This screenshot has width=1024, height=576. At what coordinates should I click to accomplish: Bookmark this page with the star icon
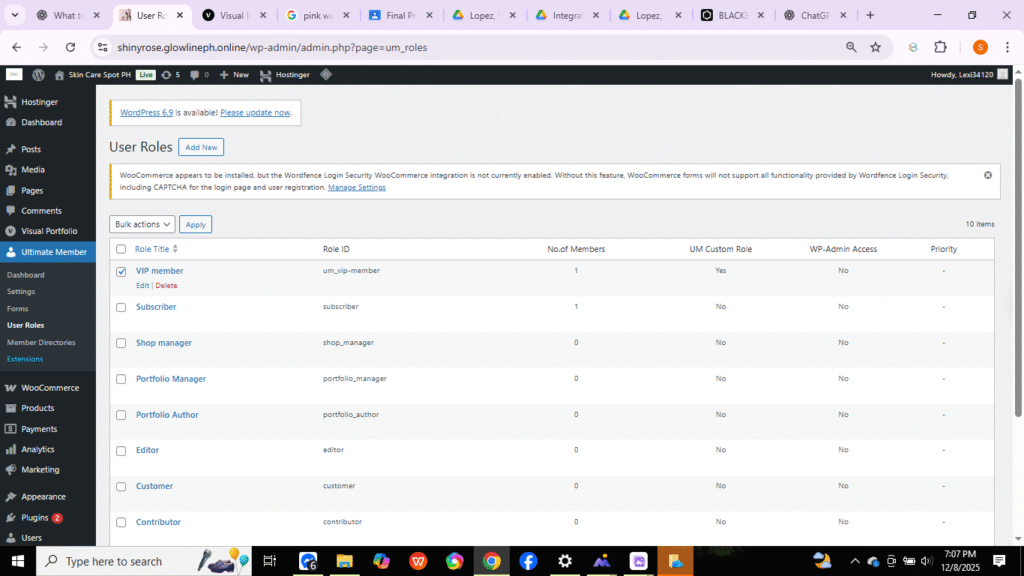[x=875, y=47]
